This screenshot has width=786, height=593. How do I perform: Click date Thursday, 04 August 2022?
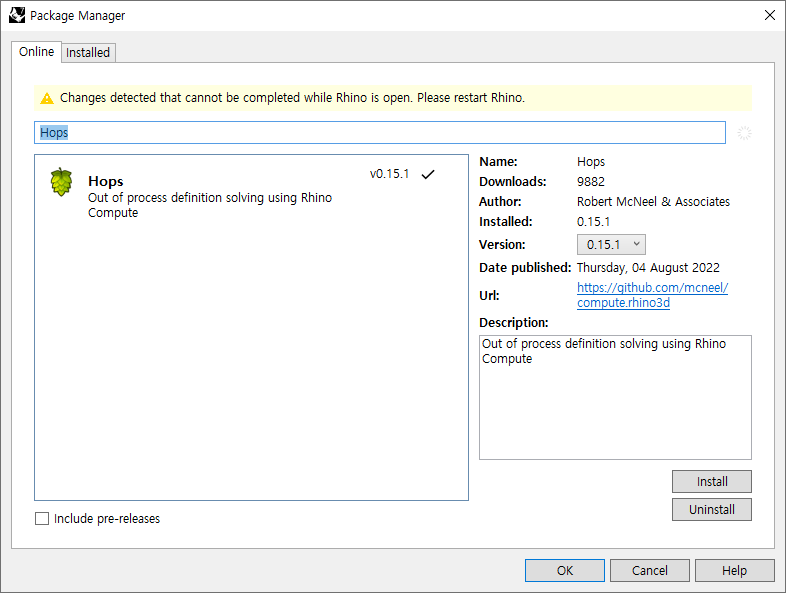tap(648, 268)
